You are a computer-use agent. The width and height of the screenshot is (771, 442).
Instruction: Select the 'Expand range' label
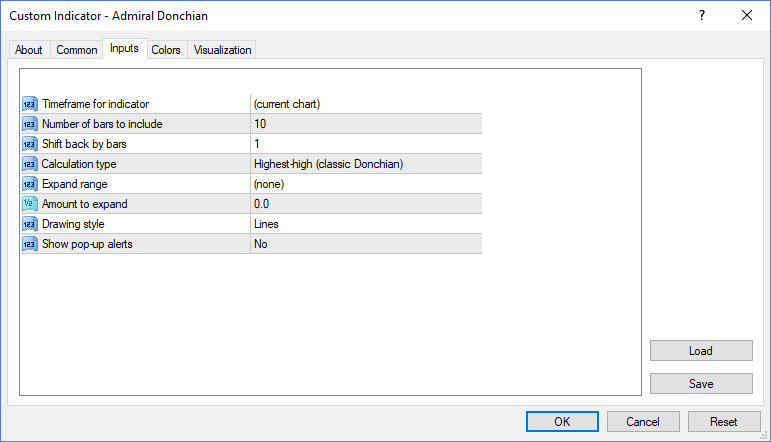(x=74, y=184)
